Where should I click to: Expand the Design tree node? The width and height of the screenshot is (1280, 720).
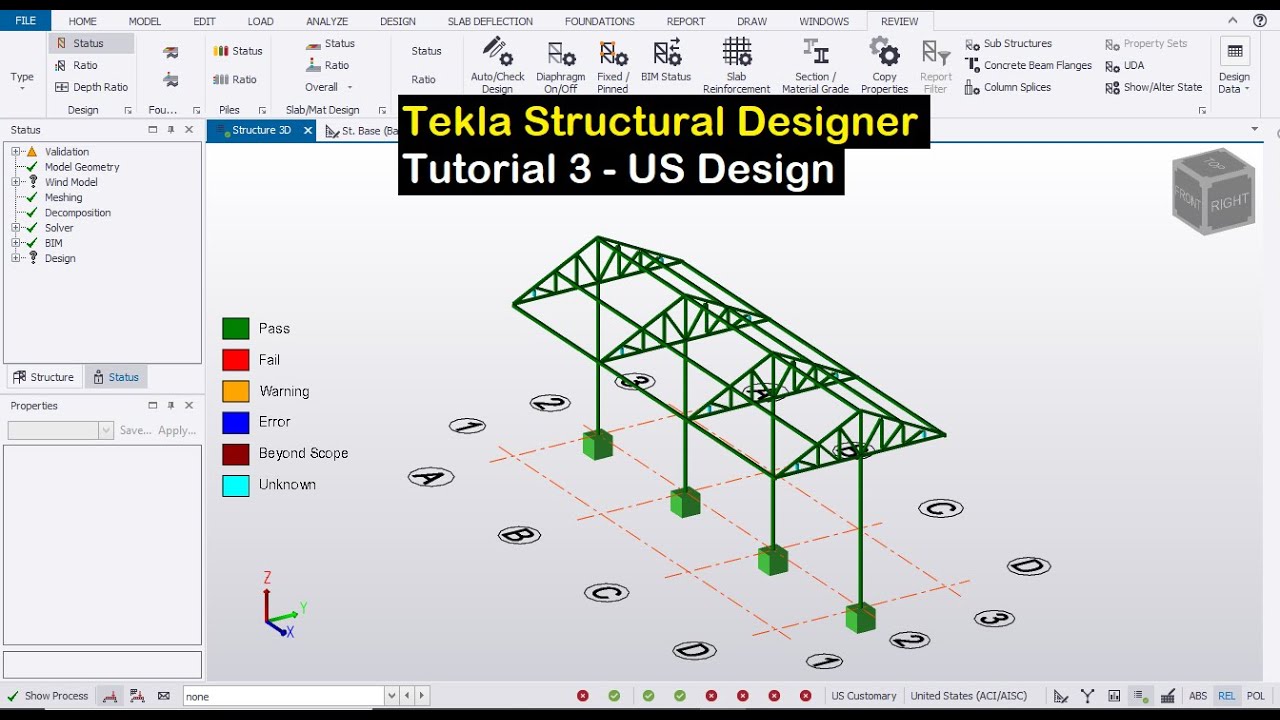tap(16, 258)
